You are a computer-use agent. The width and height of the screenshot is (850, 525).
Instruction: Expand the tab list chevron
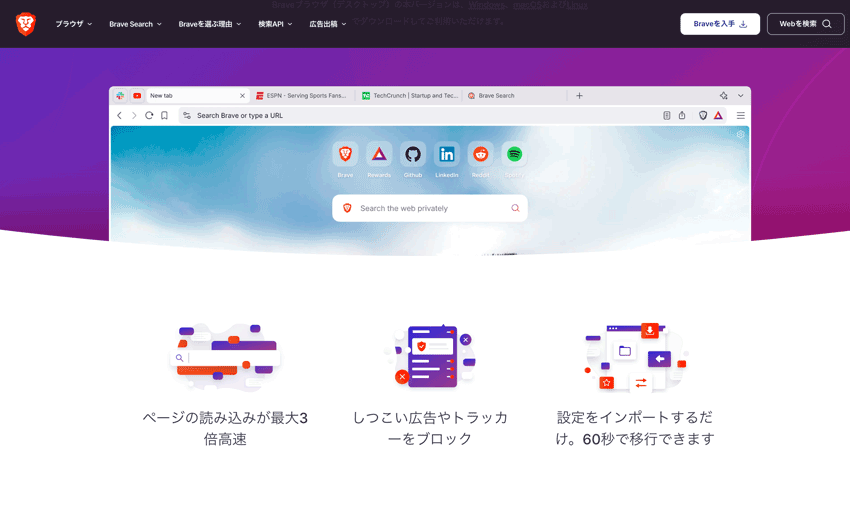click(x=740, y=95)
